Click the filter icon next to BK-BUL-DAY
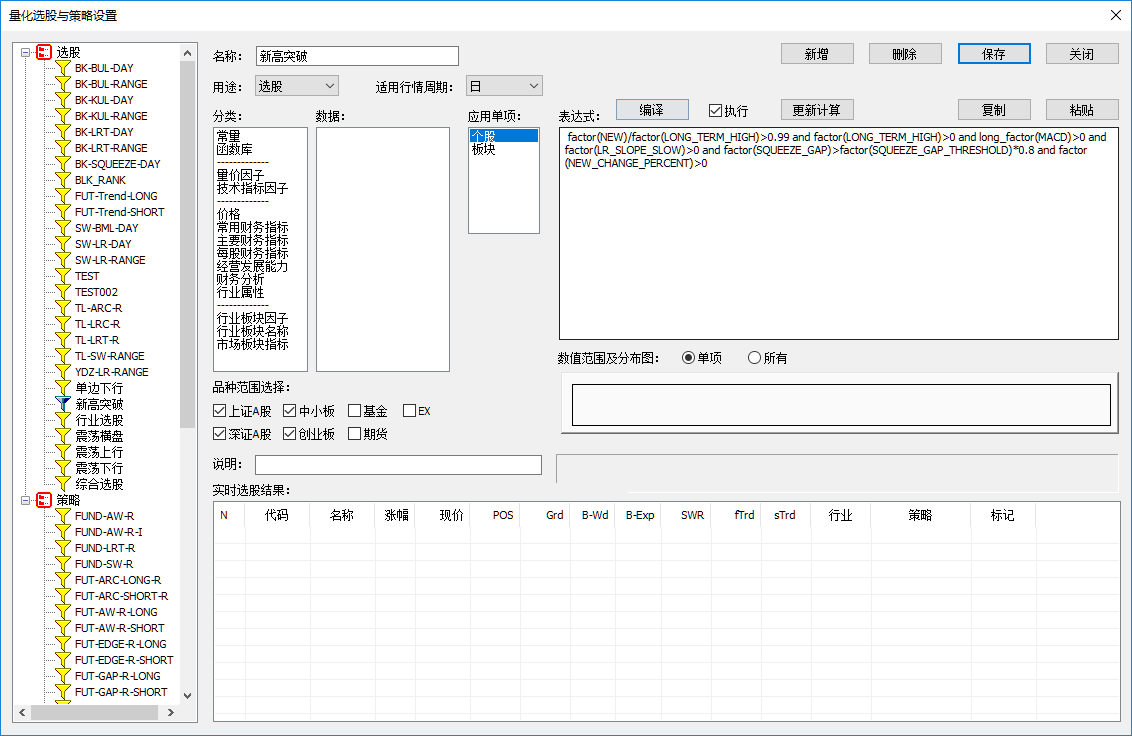This screenshot has height=736, width=1132. (63, 68)
